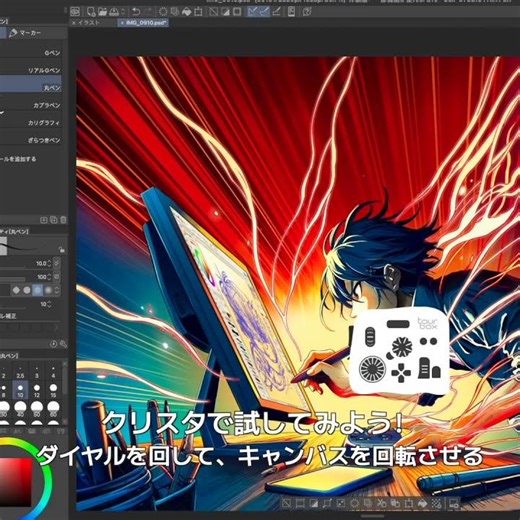Viewport: 520px width, 520px height.
Task: Click Crop icon in selection launcher
Action: (300, 503)
